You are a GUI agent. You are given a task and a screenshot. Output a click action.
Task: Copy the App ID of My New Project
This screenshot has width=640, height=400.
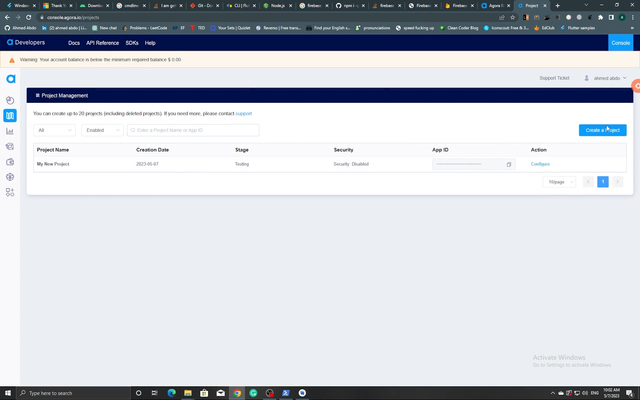click(509, 164)
